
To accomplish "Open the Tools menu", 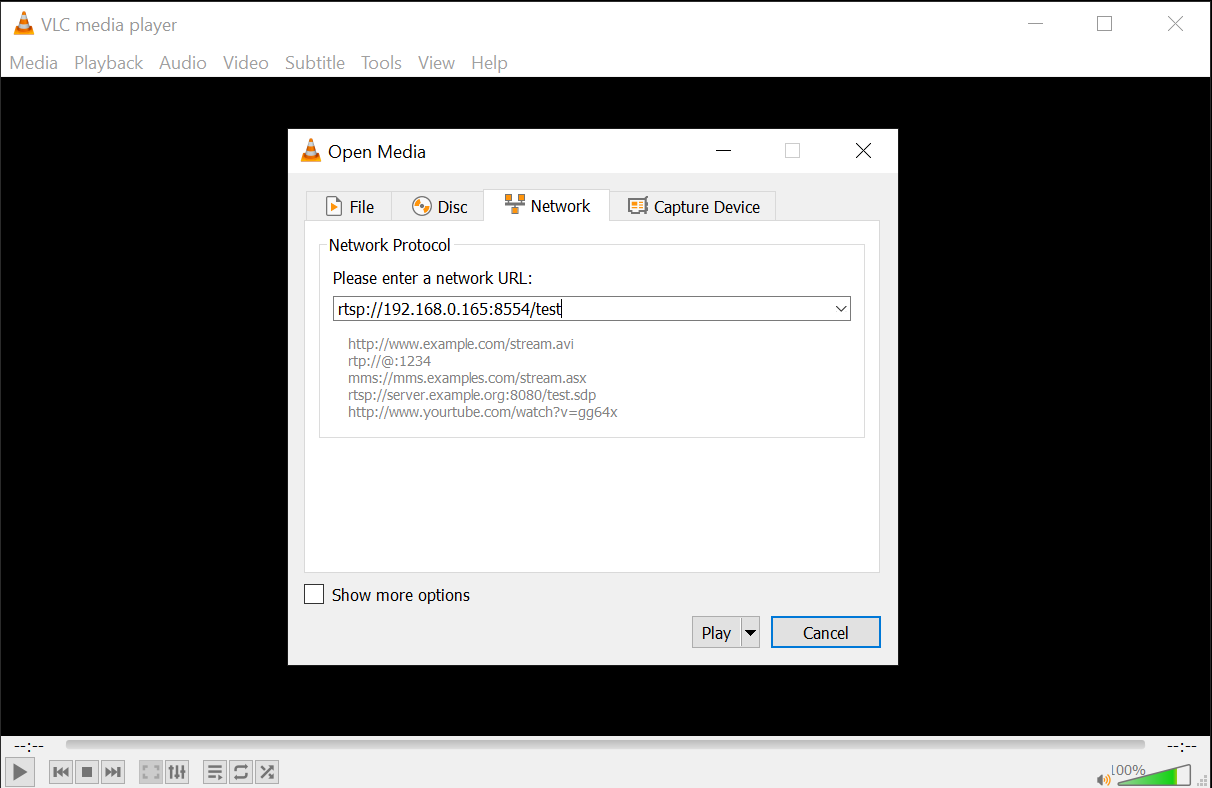I will pos(381,62).
